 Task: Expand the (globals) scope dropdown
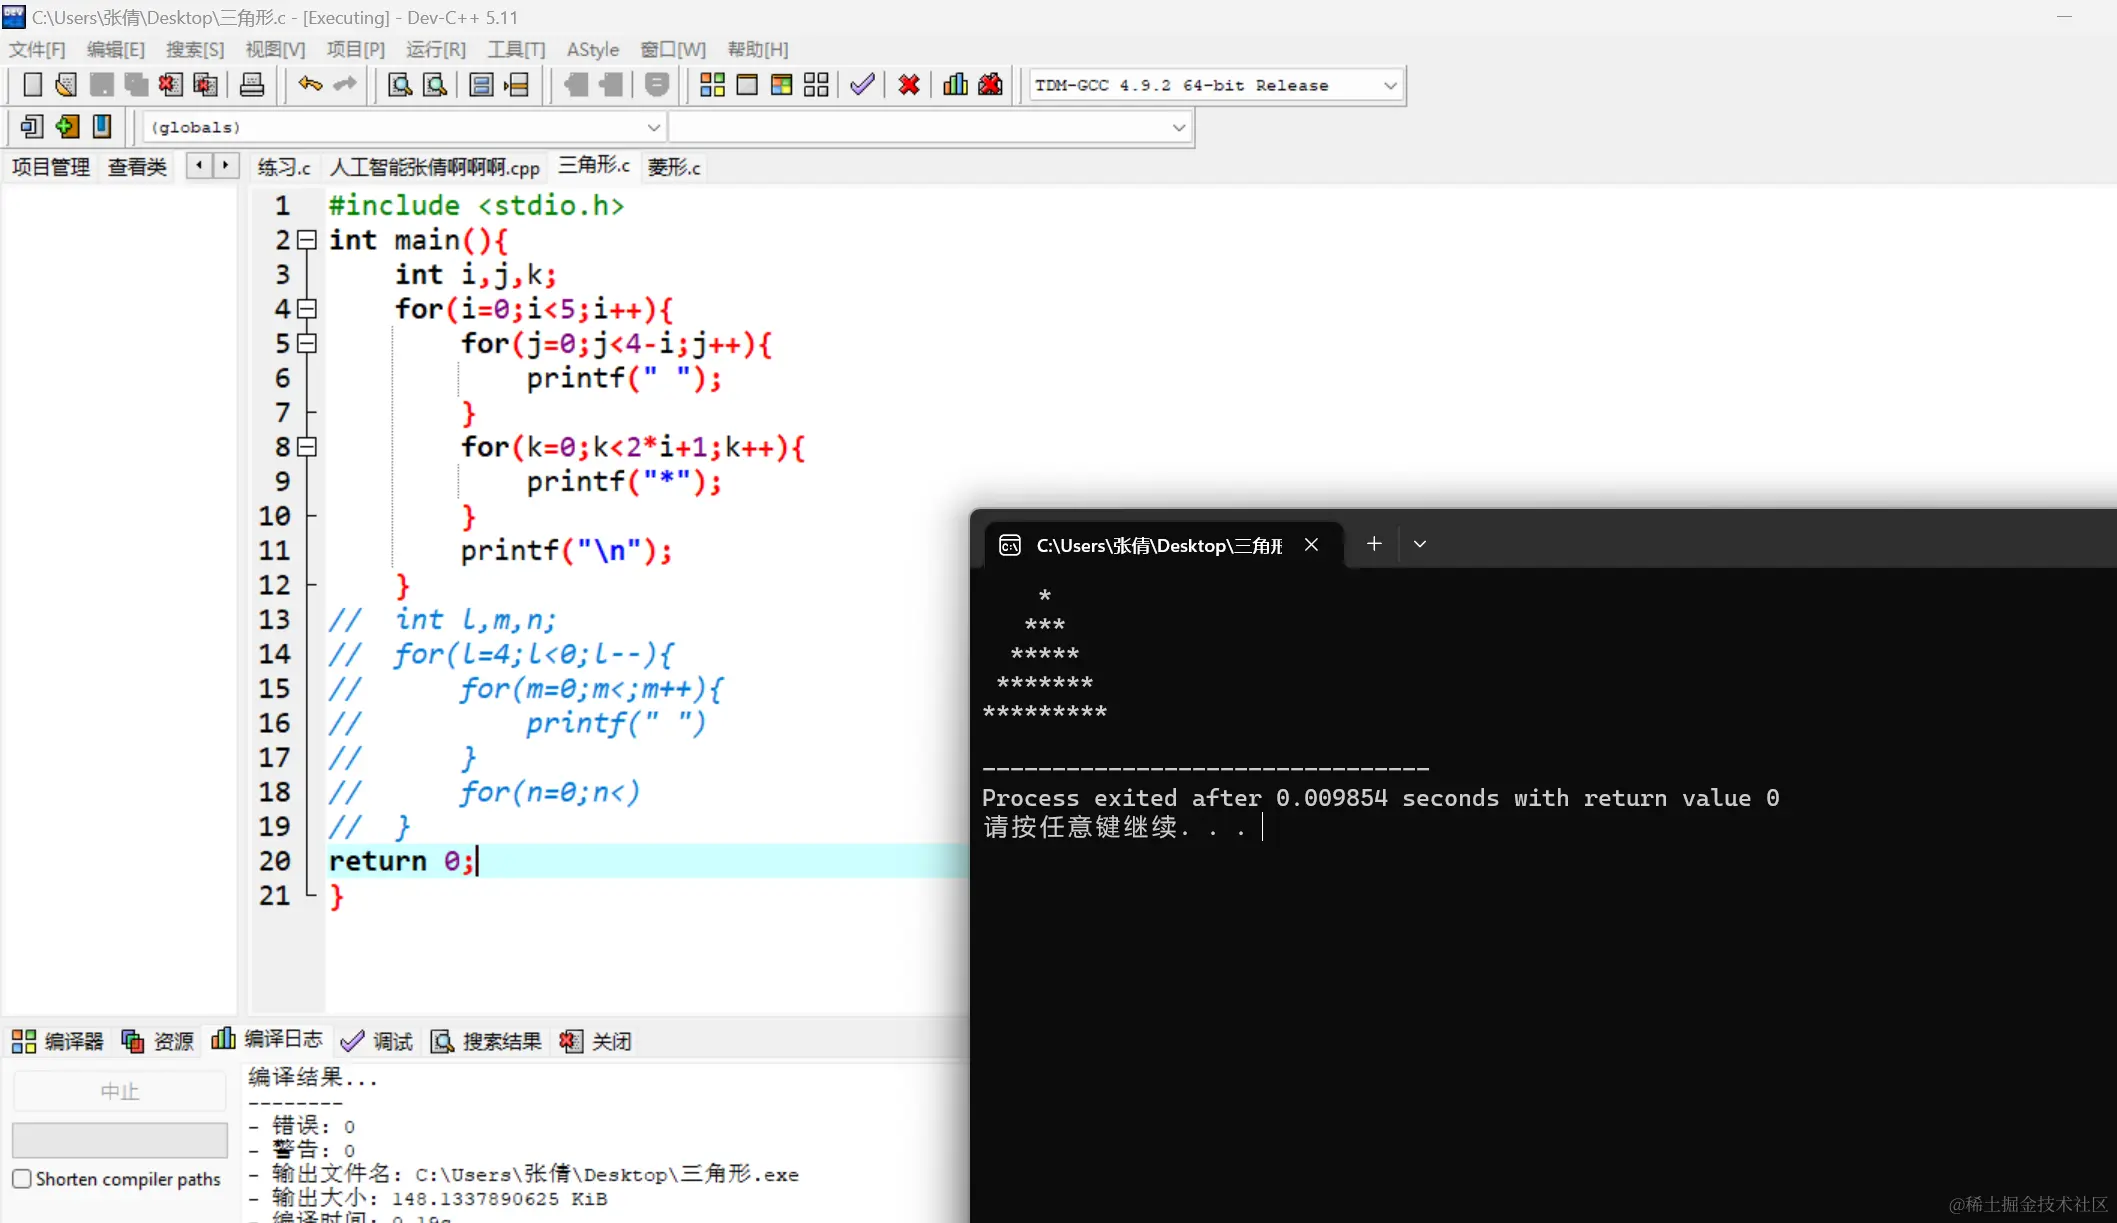coord(653,128)
